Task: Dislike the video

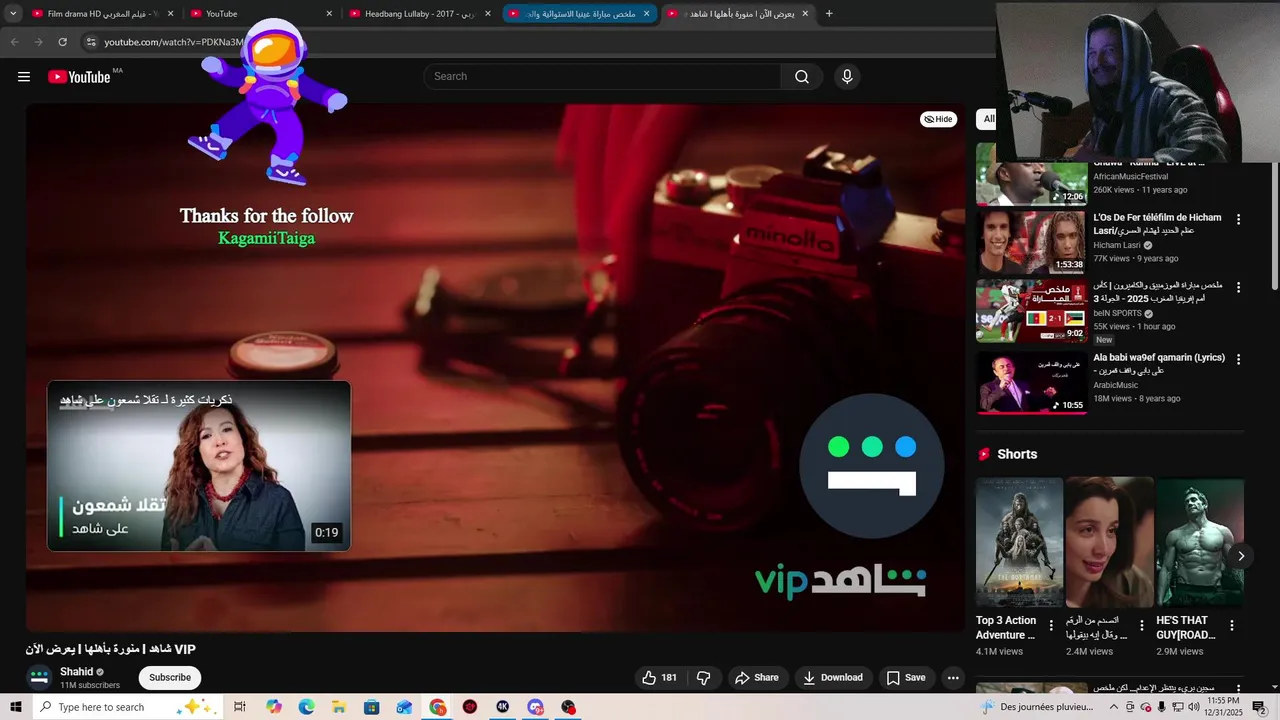Action: [704, 678]
